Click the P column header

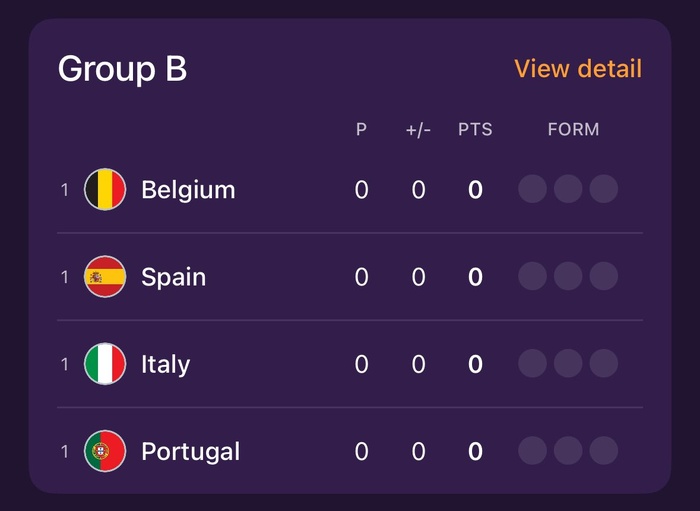(x=361, y=130)
